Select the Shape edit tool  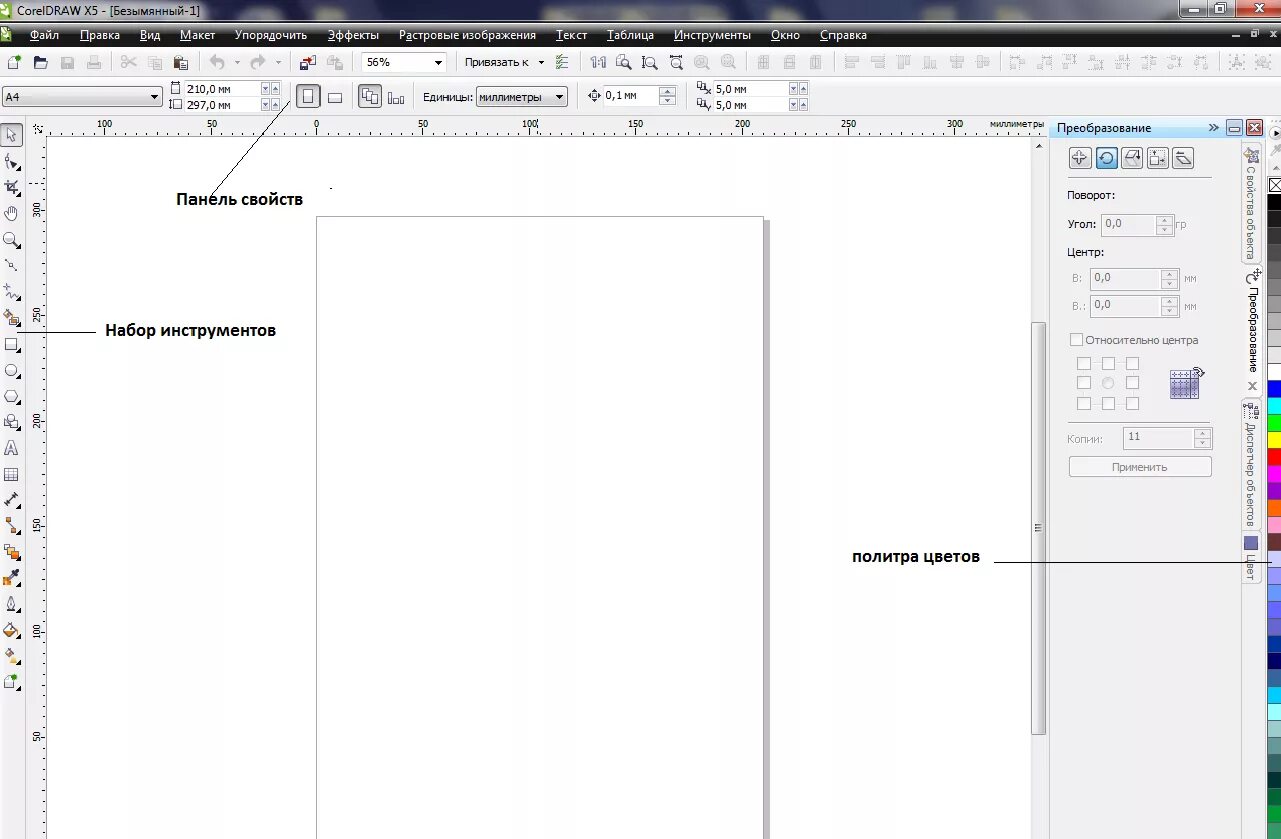(x=12, y=161)
